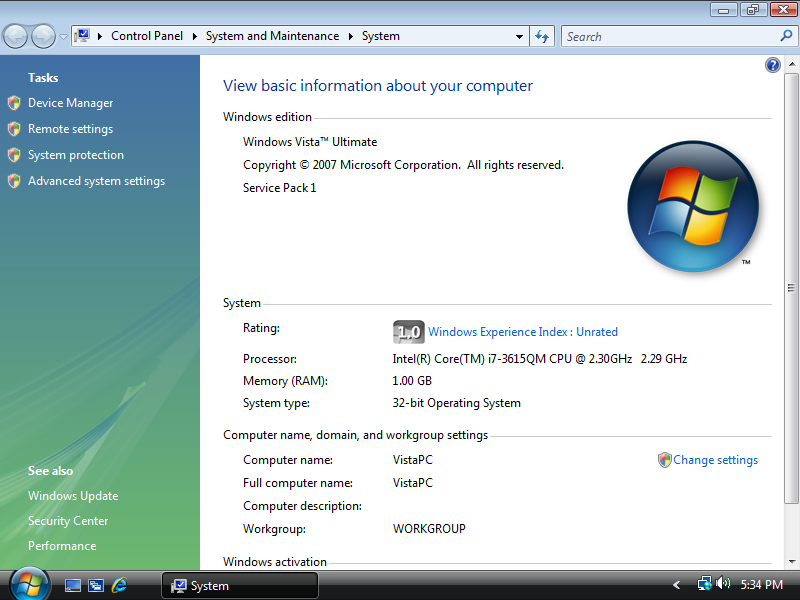This screenshot has height=600, width=800.
Task: Click scrollbar up arrow
Action: pos(792,65)
